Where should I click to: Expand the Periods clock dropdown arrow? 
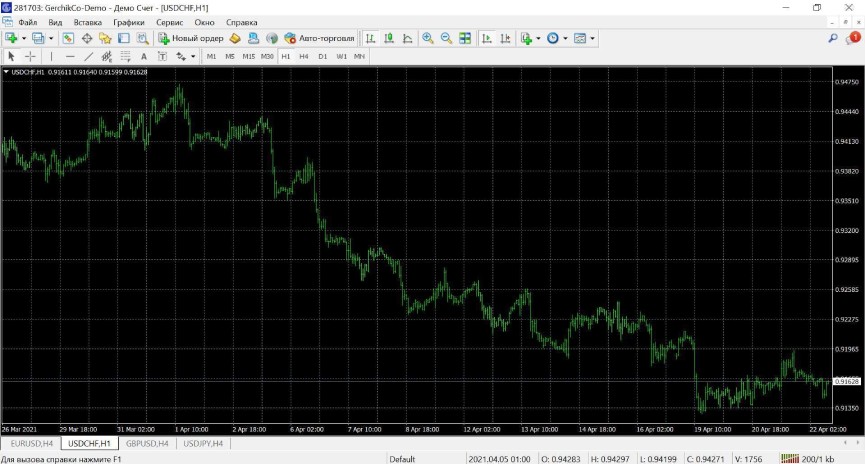coord(565,39)
